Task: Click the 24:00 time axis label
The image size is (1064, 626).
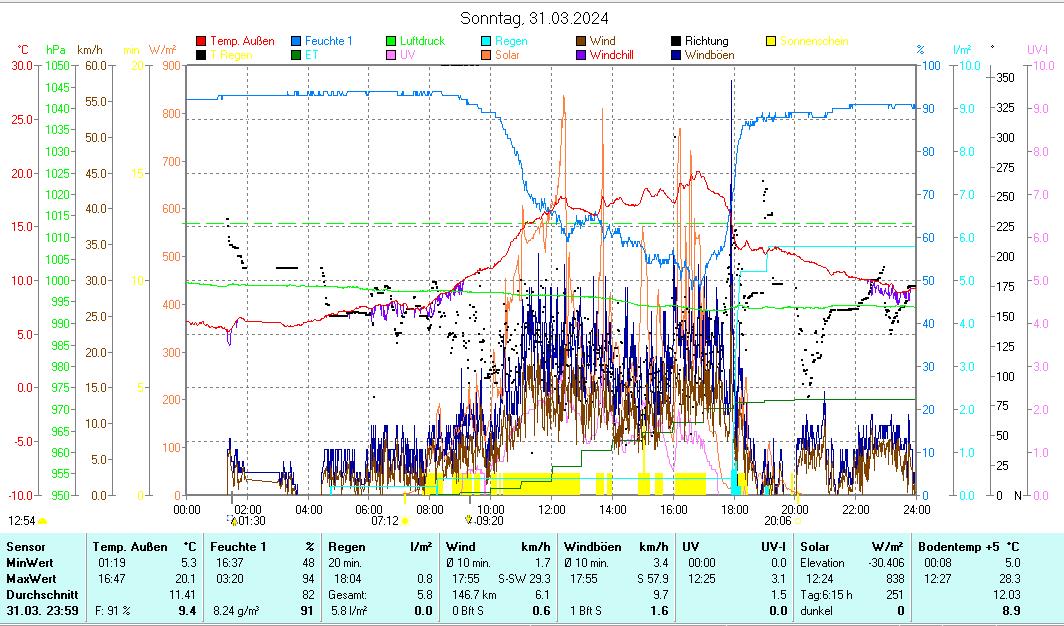Action: pos(916,509)
